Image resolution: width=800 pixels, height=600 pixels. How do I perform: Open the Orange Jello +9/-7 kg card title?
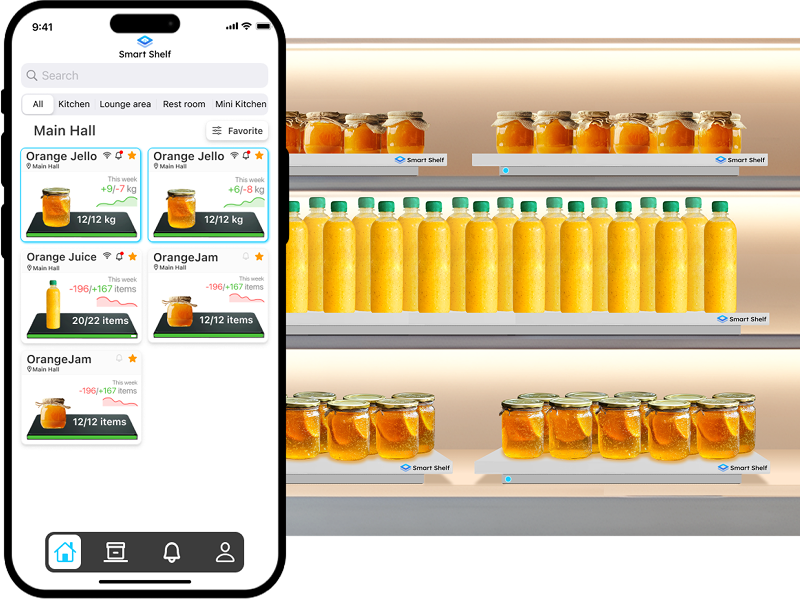click(61, 156)
